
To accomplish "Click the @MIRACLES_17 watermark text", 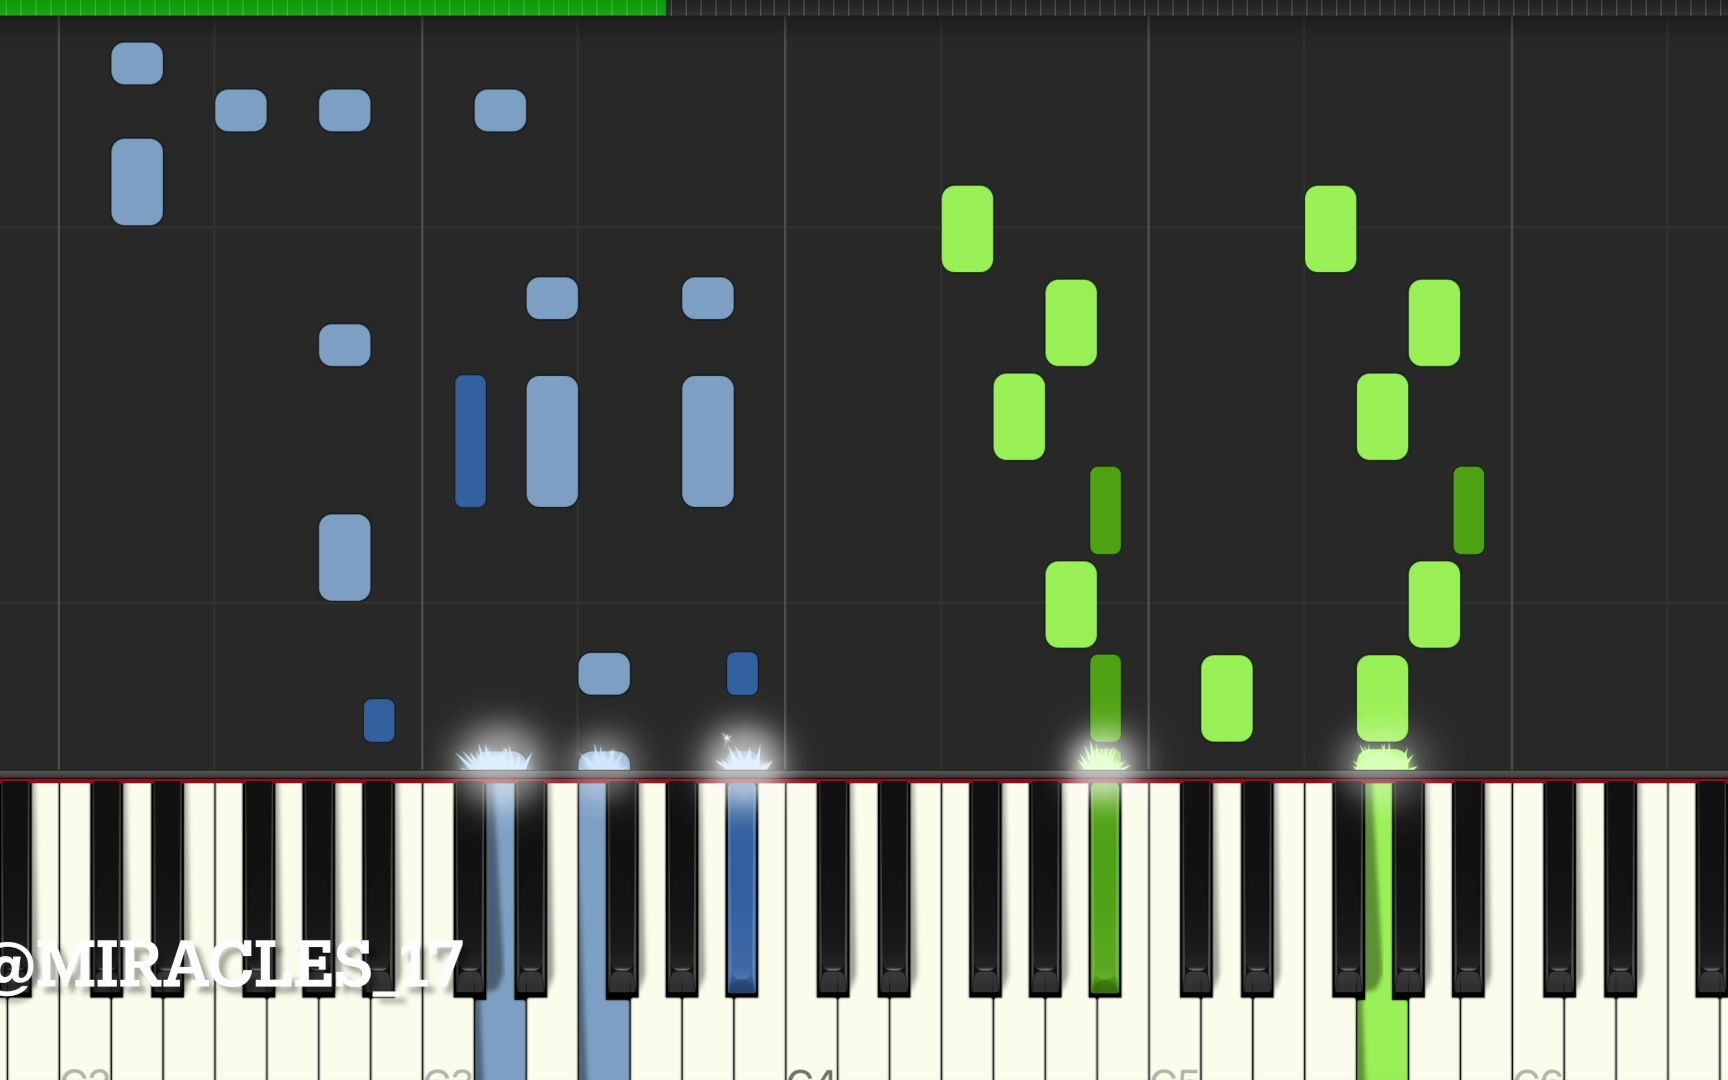I will [x=229, y=965].
